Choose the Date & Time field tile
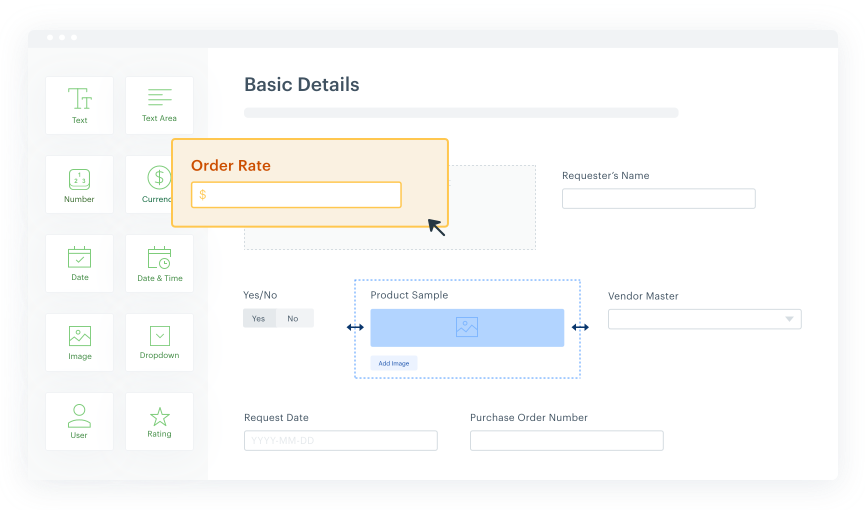Screen dimensions: 865x510 tap(159, 263)
